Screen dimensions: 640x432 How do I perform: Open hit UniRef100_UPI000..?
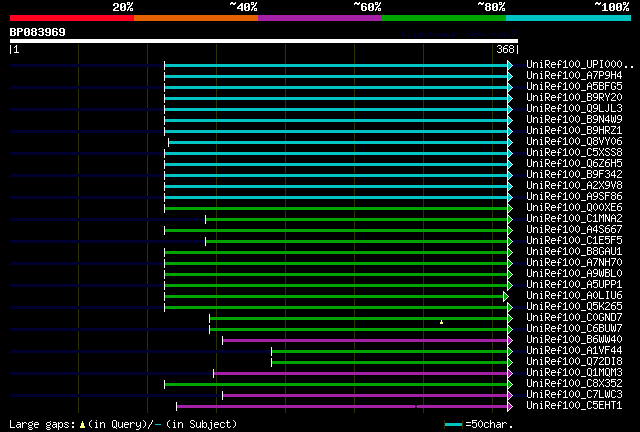click(x=580, y=65)
